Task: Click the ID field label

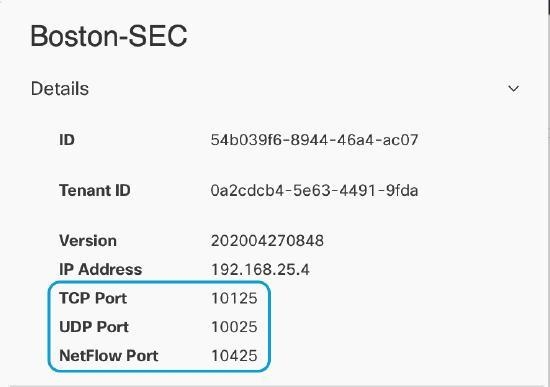Action: tap(67, 140)
